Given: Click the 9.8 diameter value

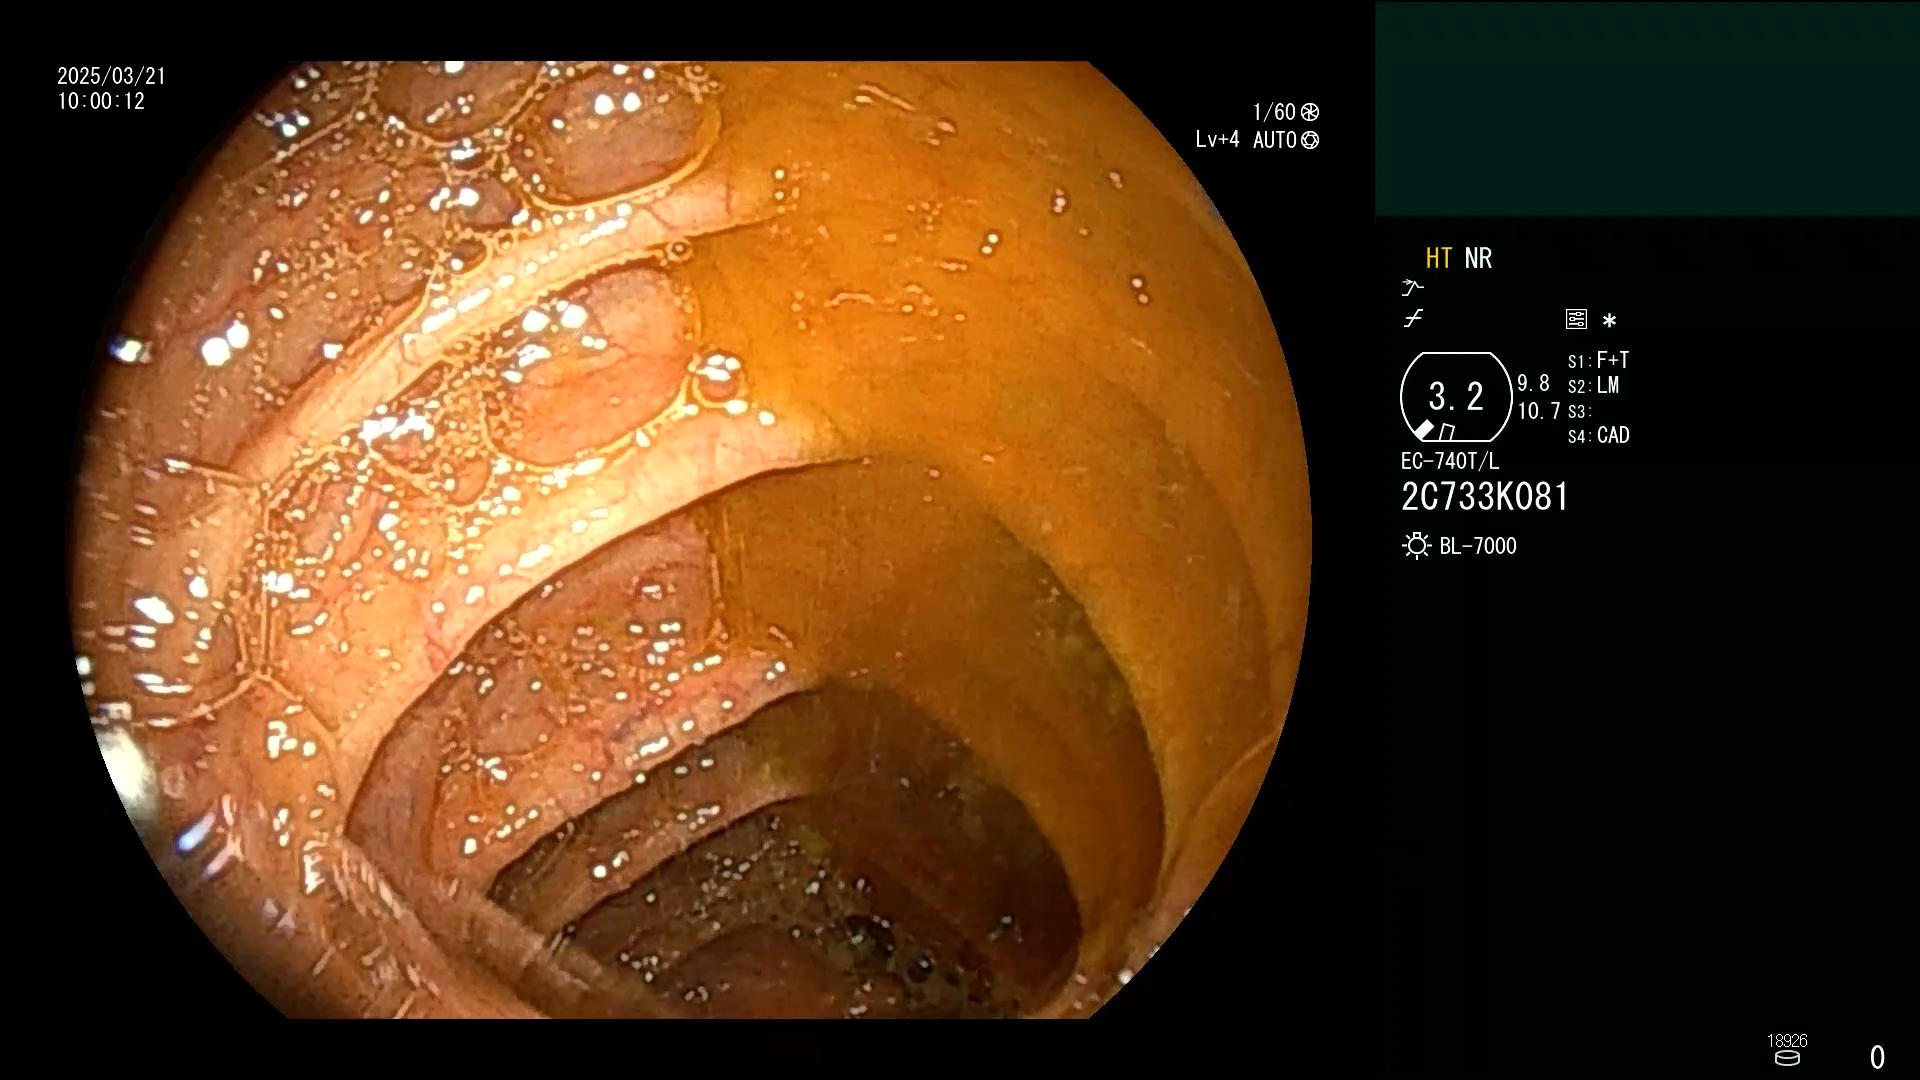Looking at the screenshot, I should (x=1533, y=384).
